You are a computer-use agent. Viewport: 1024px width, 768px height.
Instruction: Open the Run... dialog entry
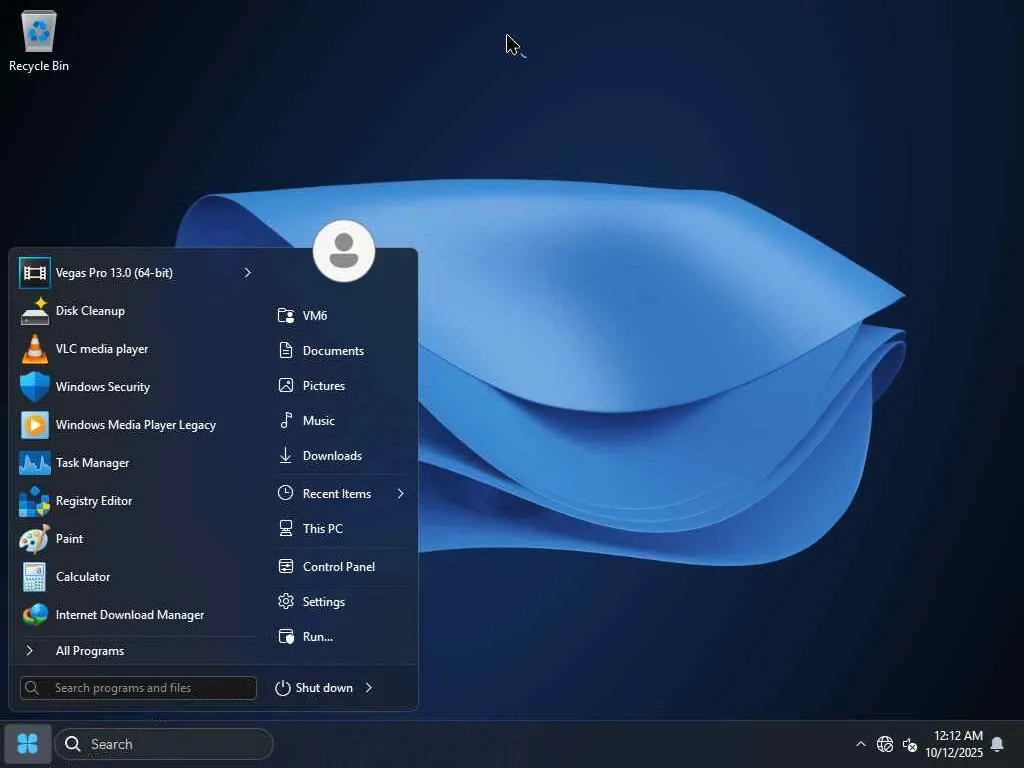(340, 637)
